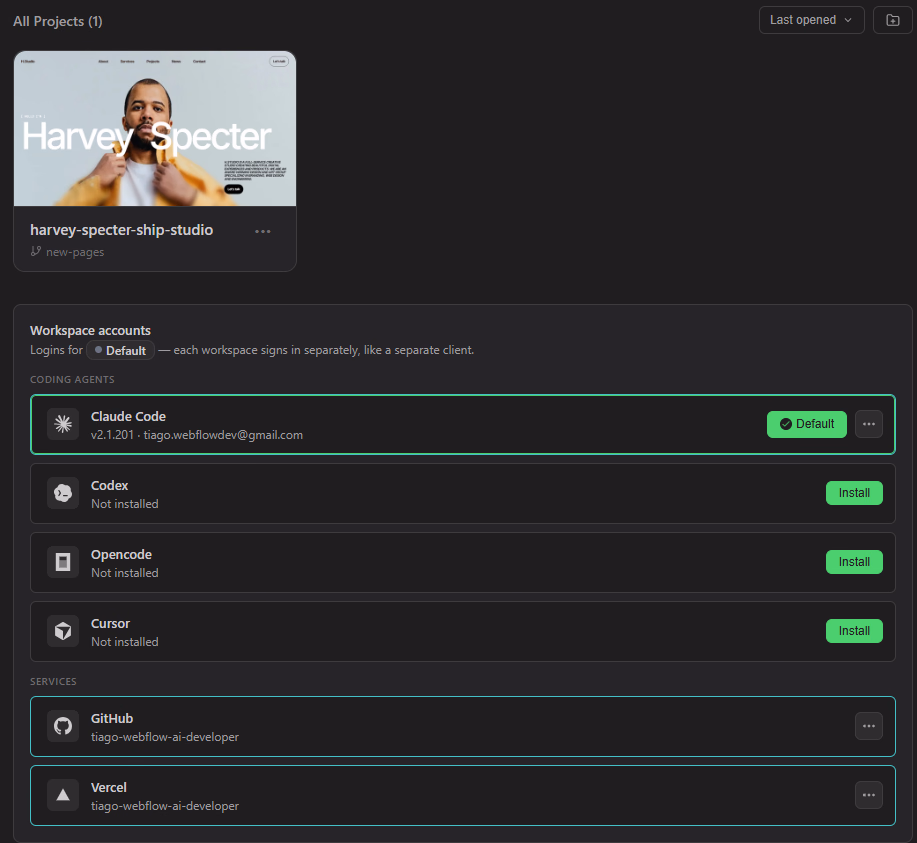917x843 pixels.
Task: Click the Claude Code asterisk icon
Action: pos(63,424)
